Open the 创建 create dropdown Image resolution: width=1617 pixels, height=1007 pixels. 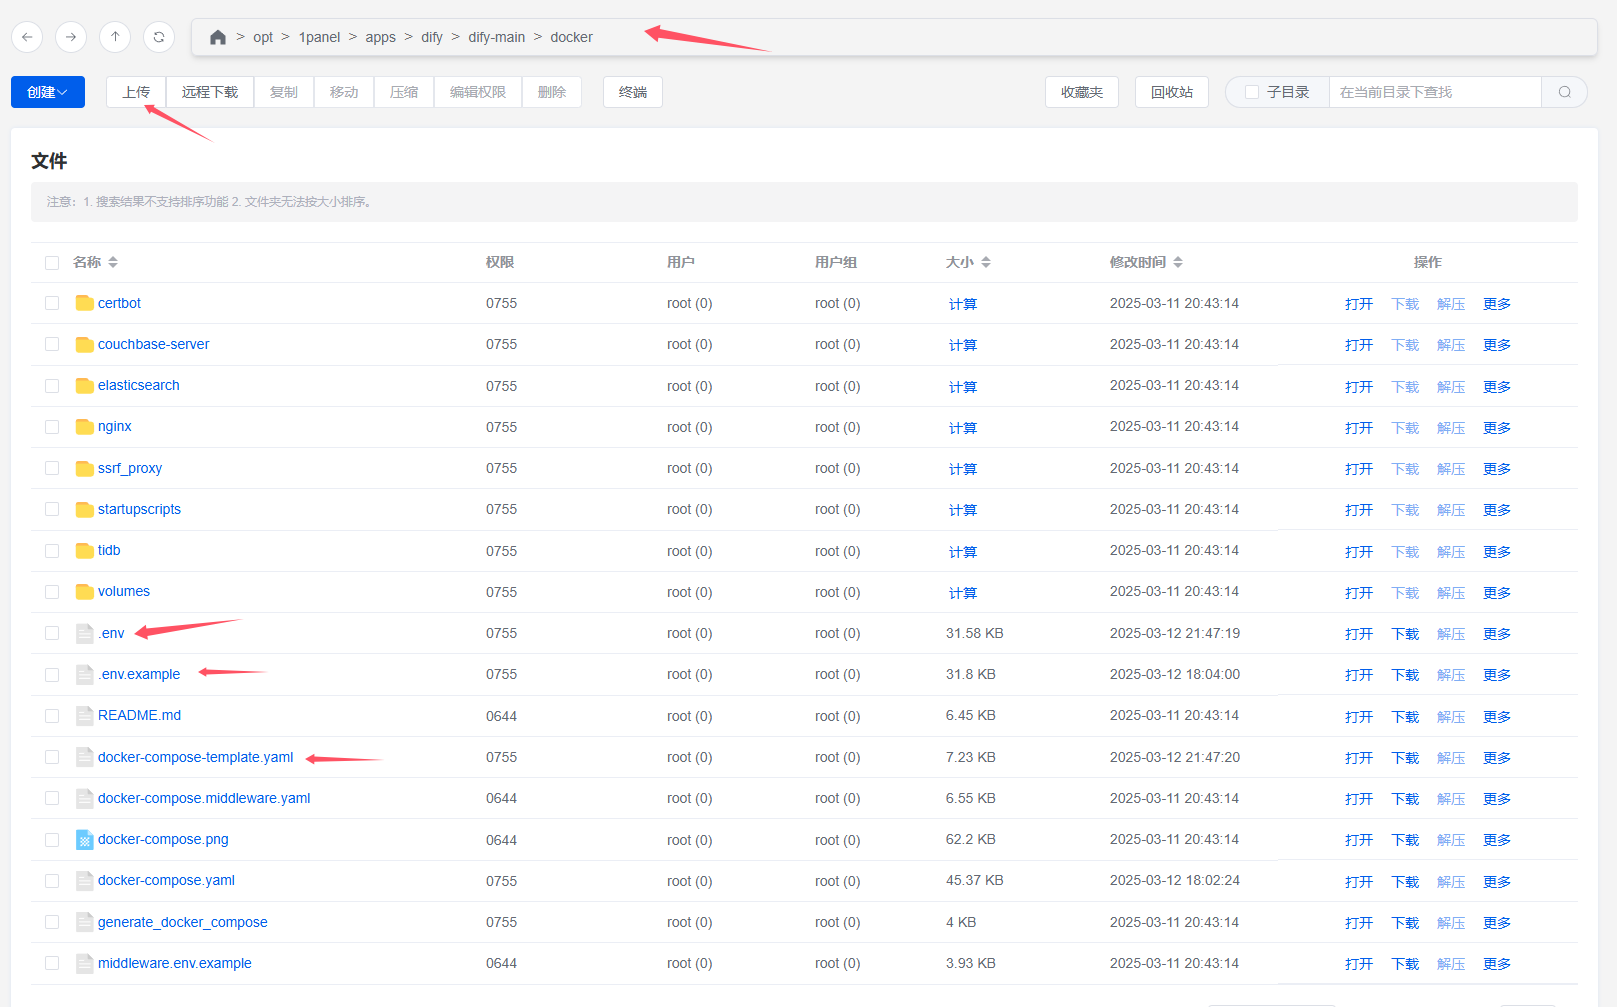(48, 92)
